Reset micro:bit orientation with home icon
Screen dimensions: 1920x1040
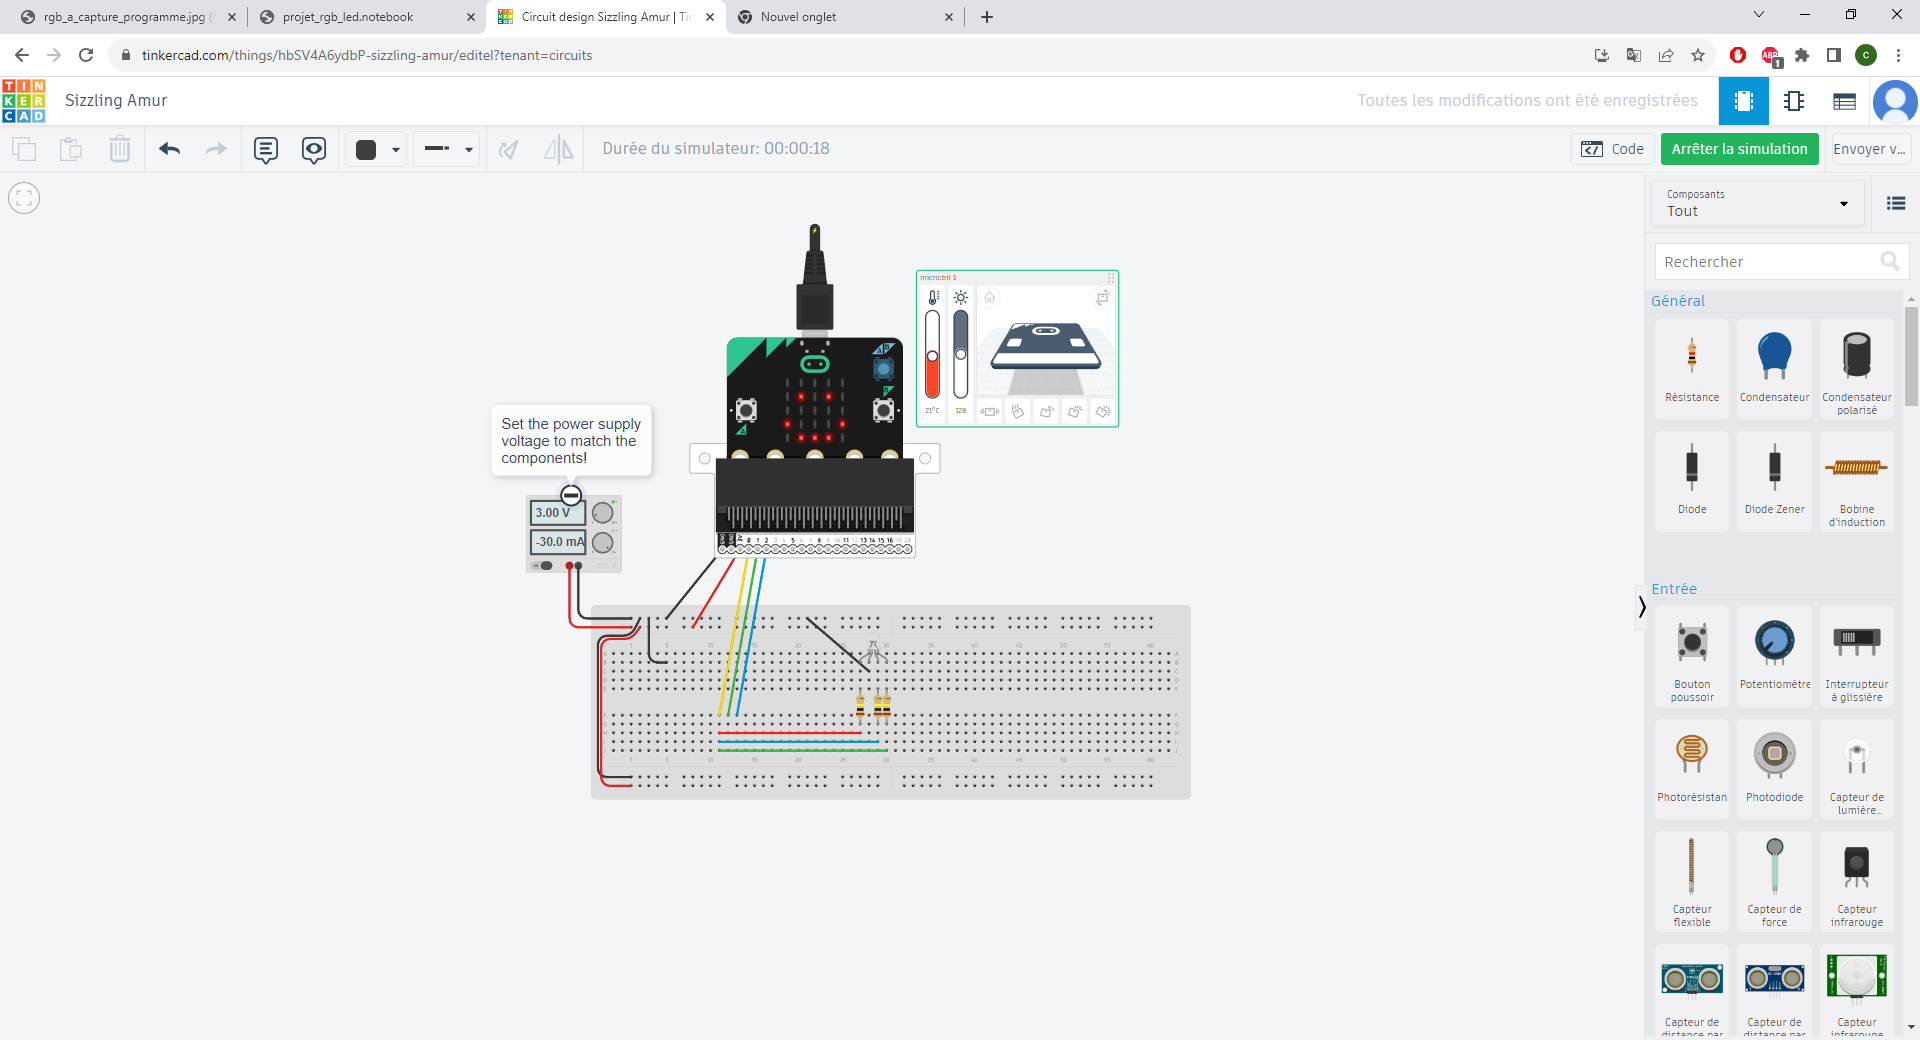(989, 297)
